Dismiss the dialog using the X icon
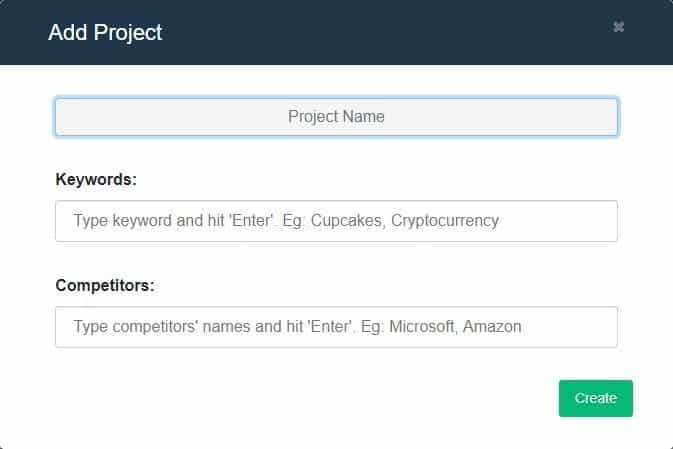Viewport: 673px width, 449px height. (618, 27)
